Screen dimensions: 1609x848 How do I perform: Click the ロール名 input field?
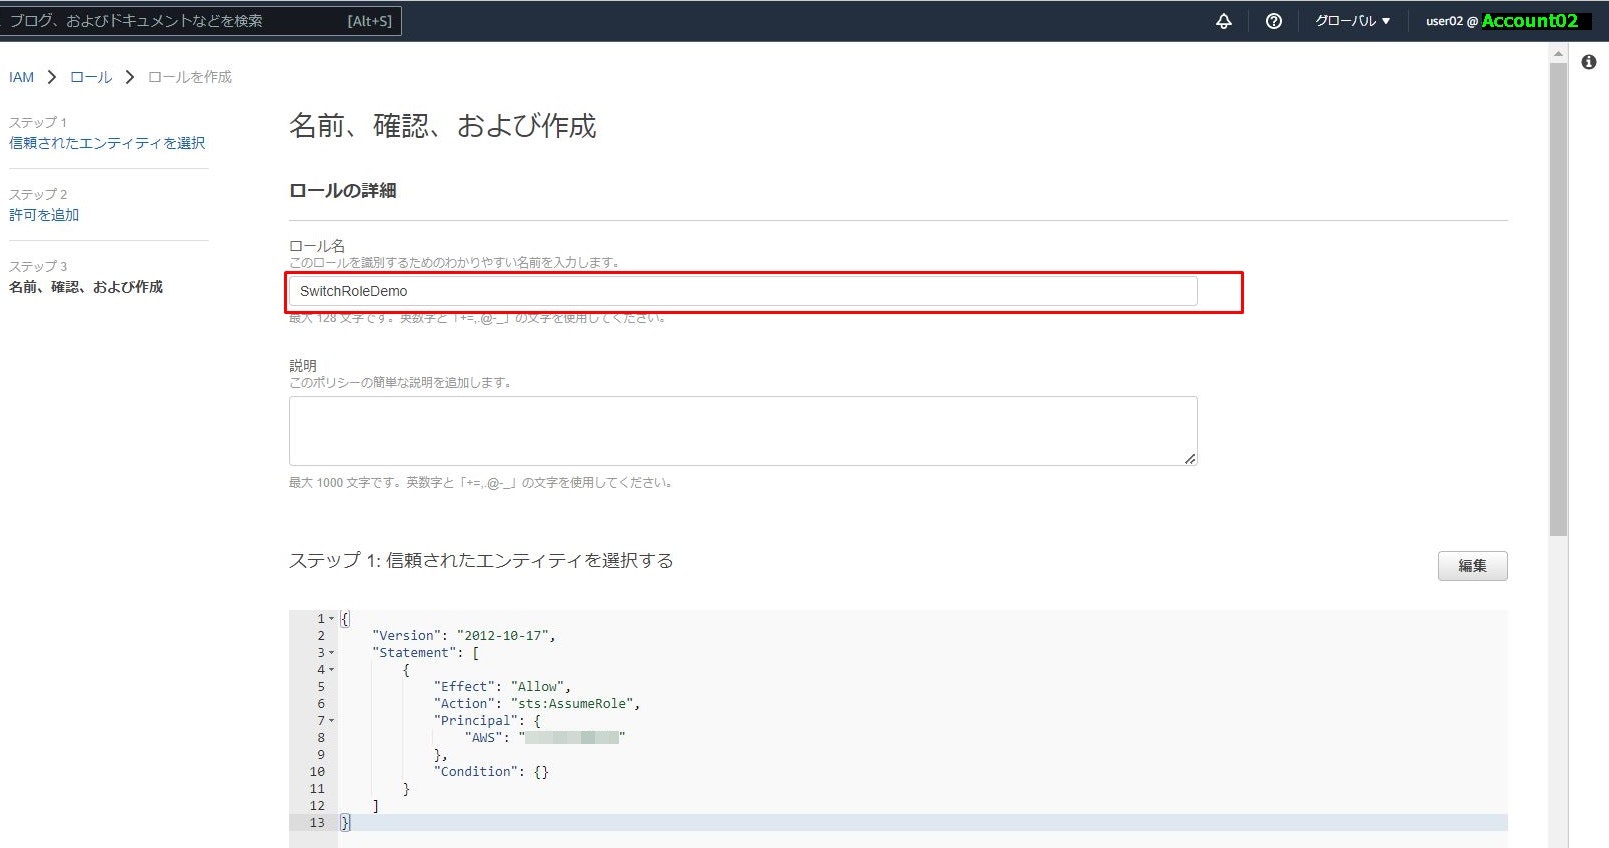[x=743, y=291]
